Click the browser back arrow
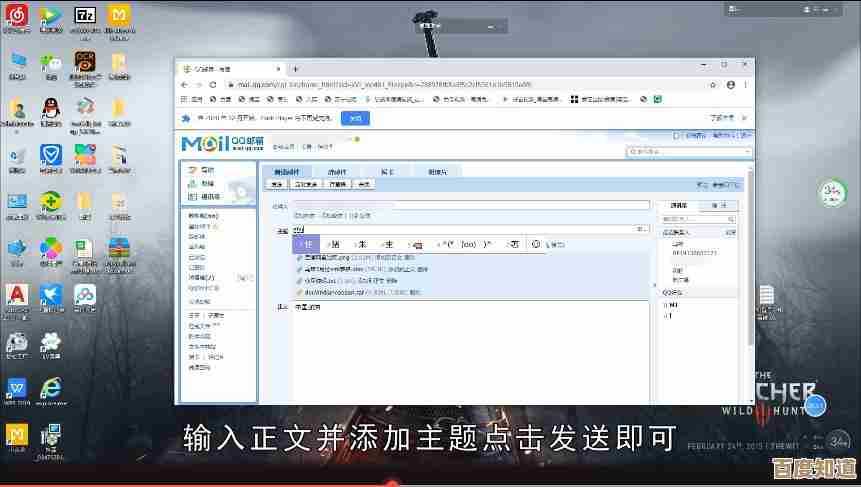861x487 pixels. tap(184, 85)
